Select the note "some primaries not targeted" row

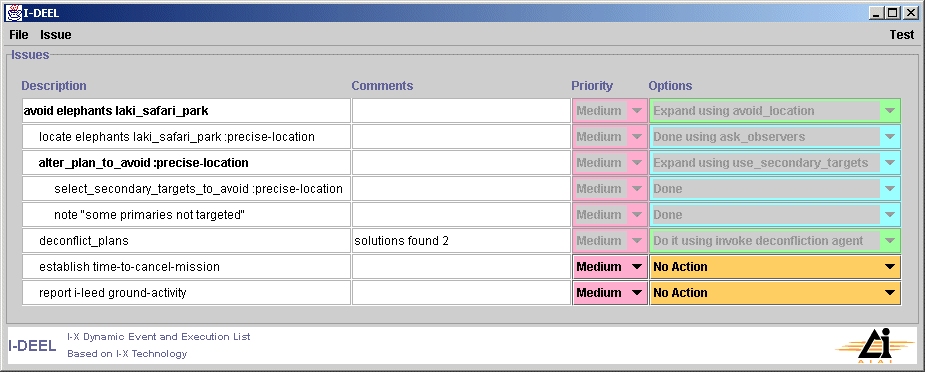click(x=186, y=215)
